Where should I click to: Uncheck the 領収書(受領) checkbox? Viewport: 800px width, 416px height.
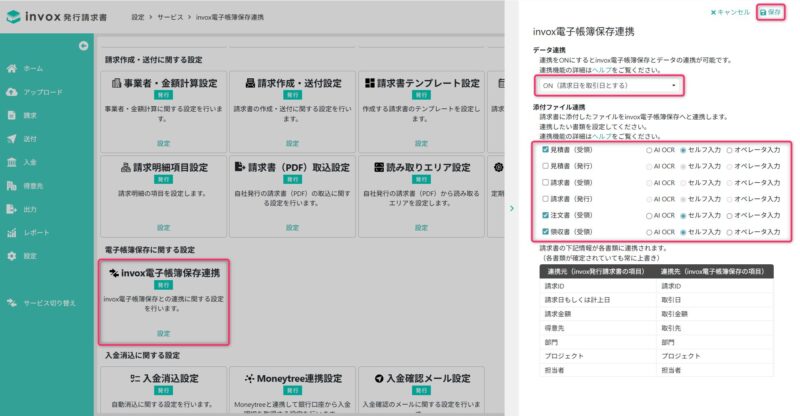[545, 231]
